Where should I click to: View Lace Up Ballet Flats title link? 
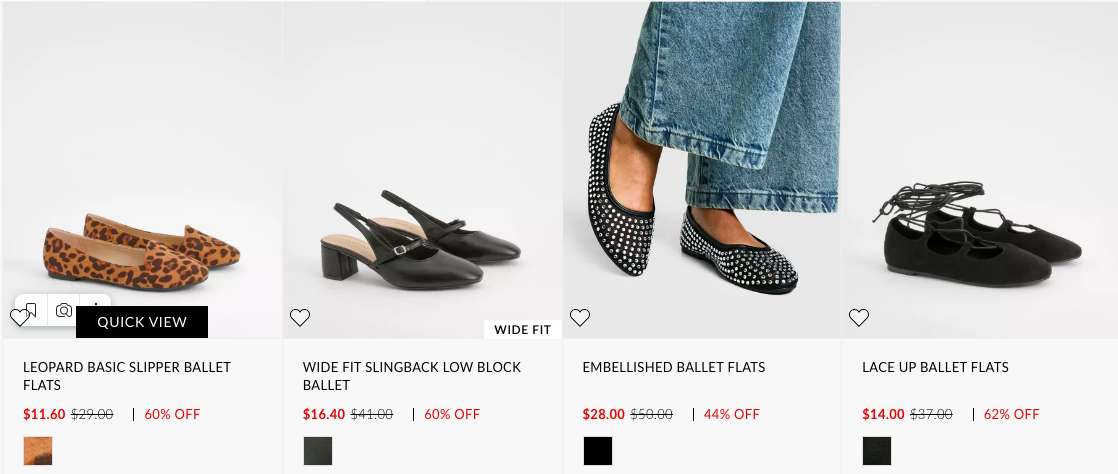pyautogui.click(x=935, y=367)
